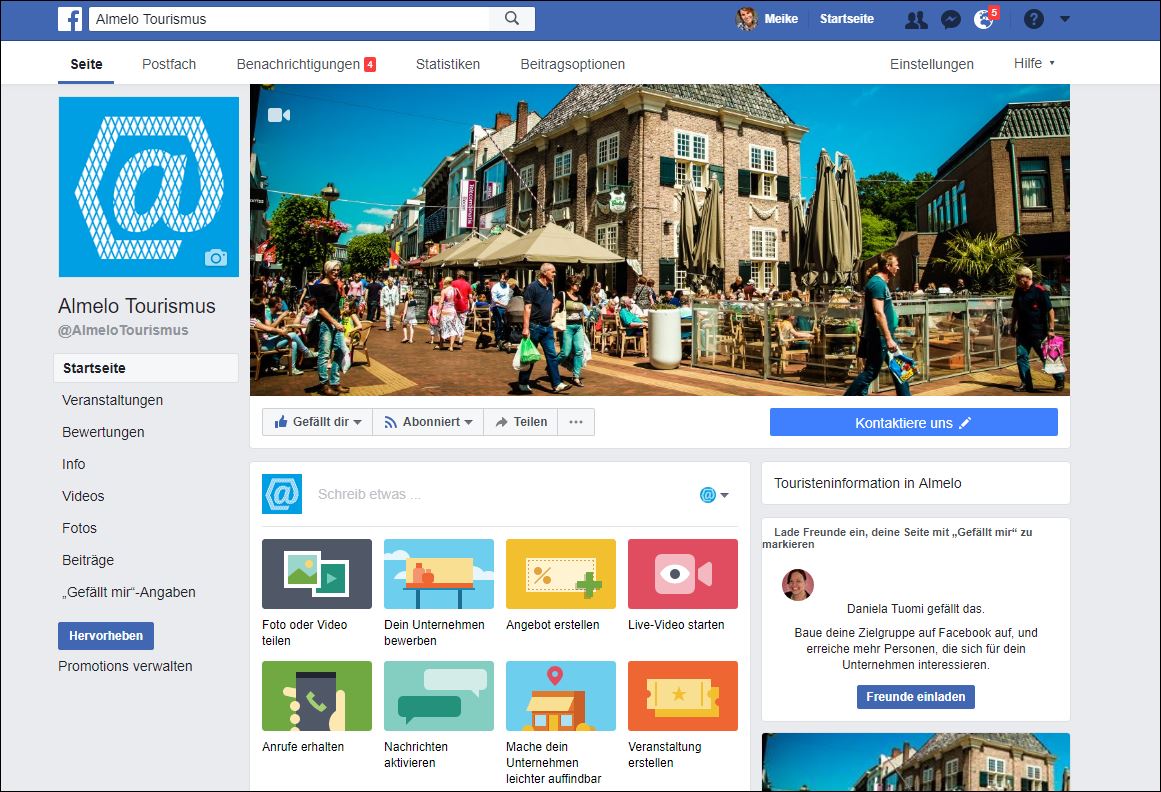Click the Promotions verwalten link
This screenshot has width=1161, height=792.
(125, 666)
